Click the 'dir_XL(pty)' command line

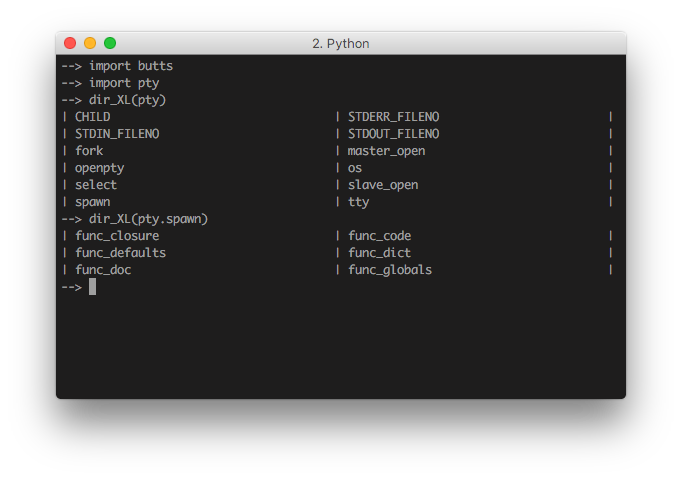point(114,100)
